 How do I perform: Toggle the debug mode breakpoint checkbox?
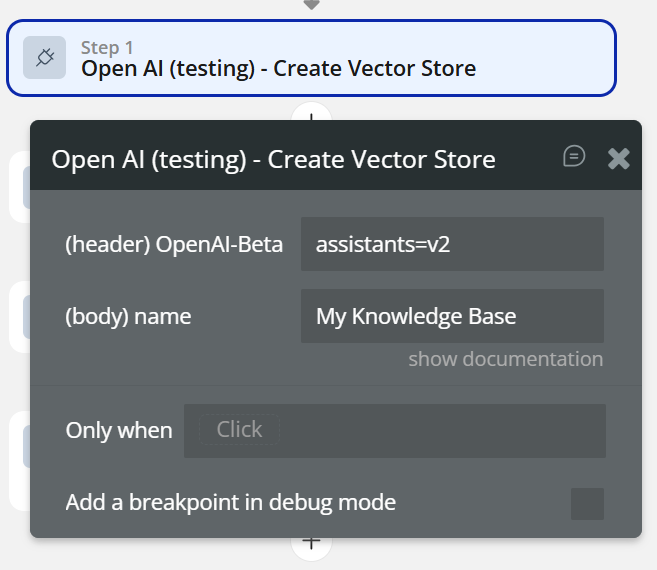(587, 503)
